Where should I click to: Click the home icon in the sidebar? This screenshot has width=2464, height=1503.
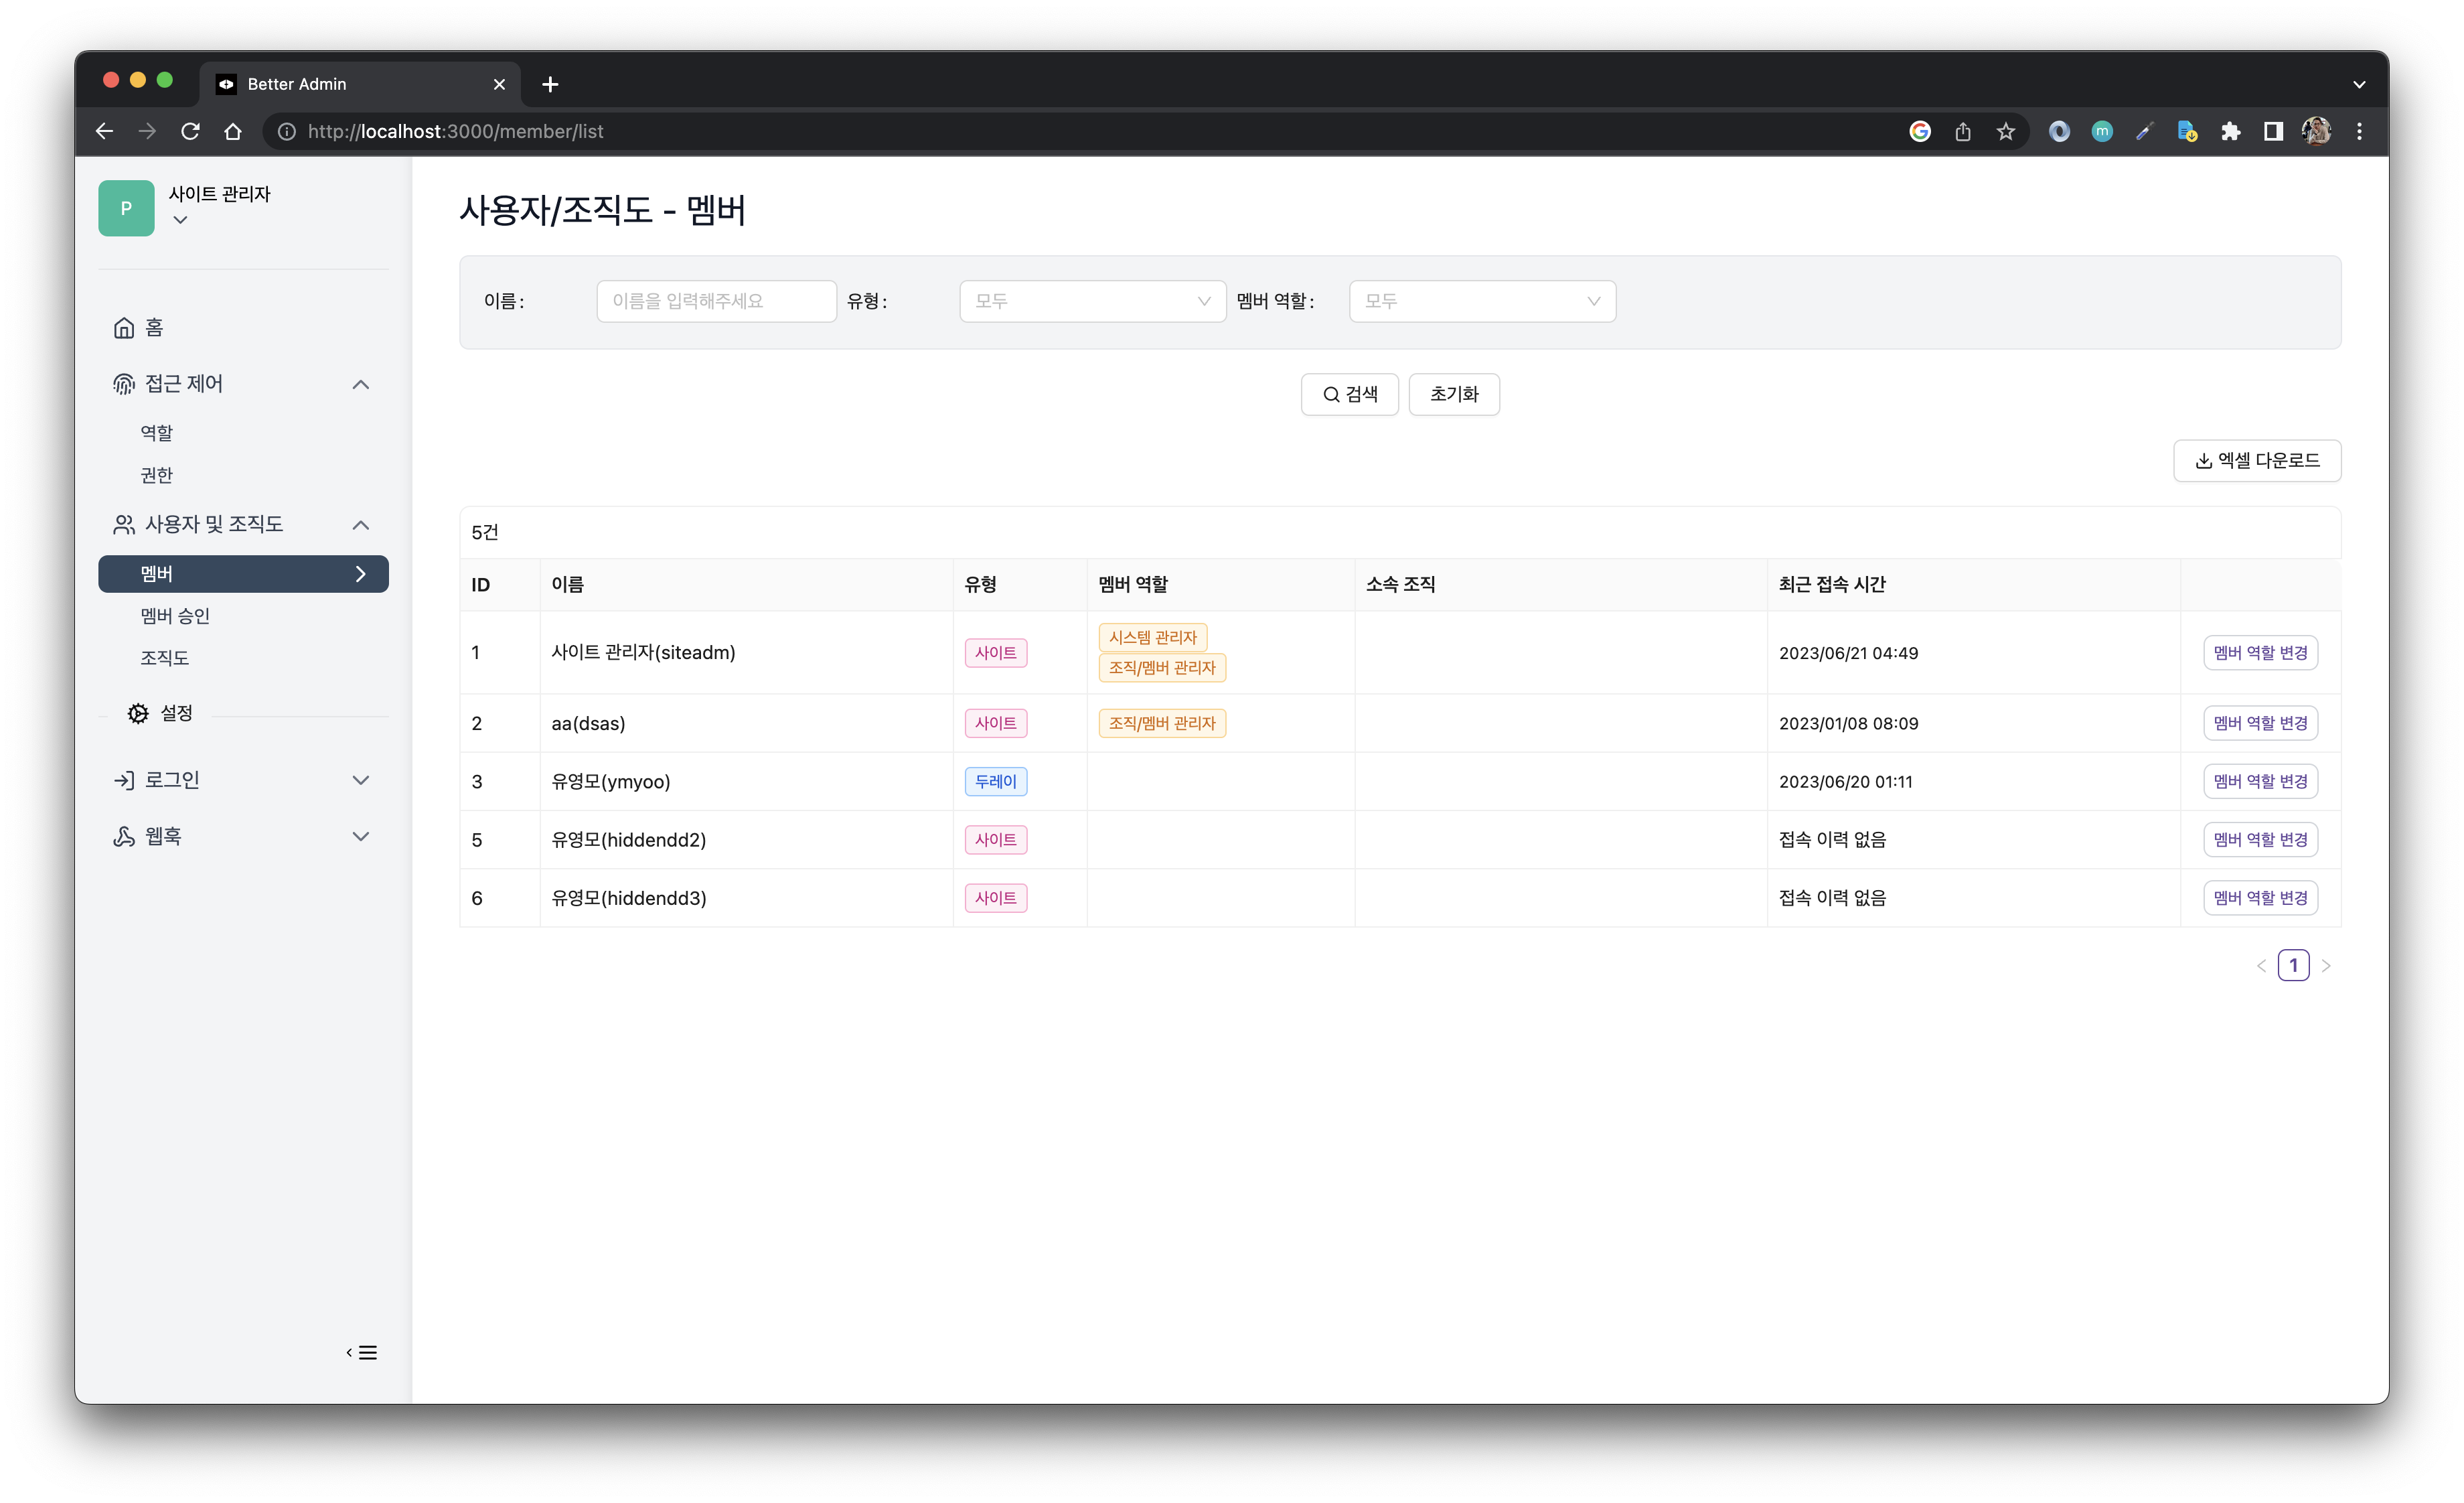coord(123,327)
